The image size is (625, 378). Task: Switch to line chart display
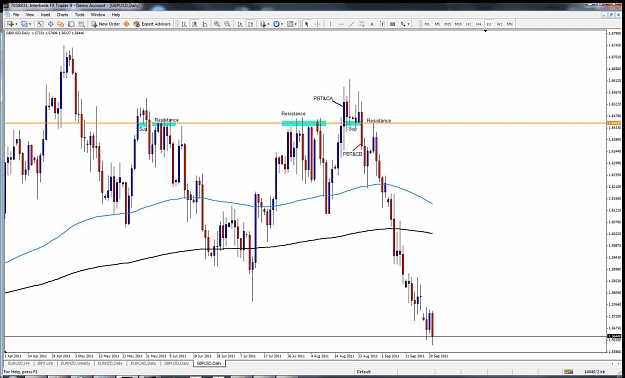click(204, 24)
